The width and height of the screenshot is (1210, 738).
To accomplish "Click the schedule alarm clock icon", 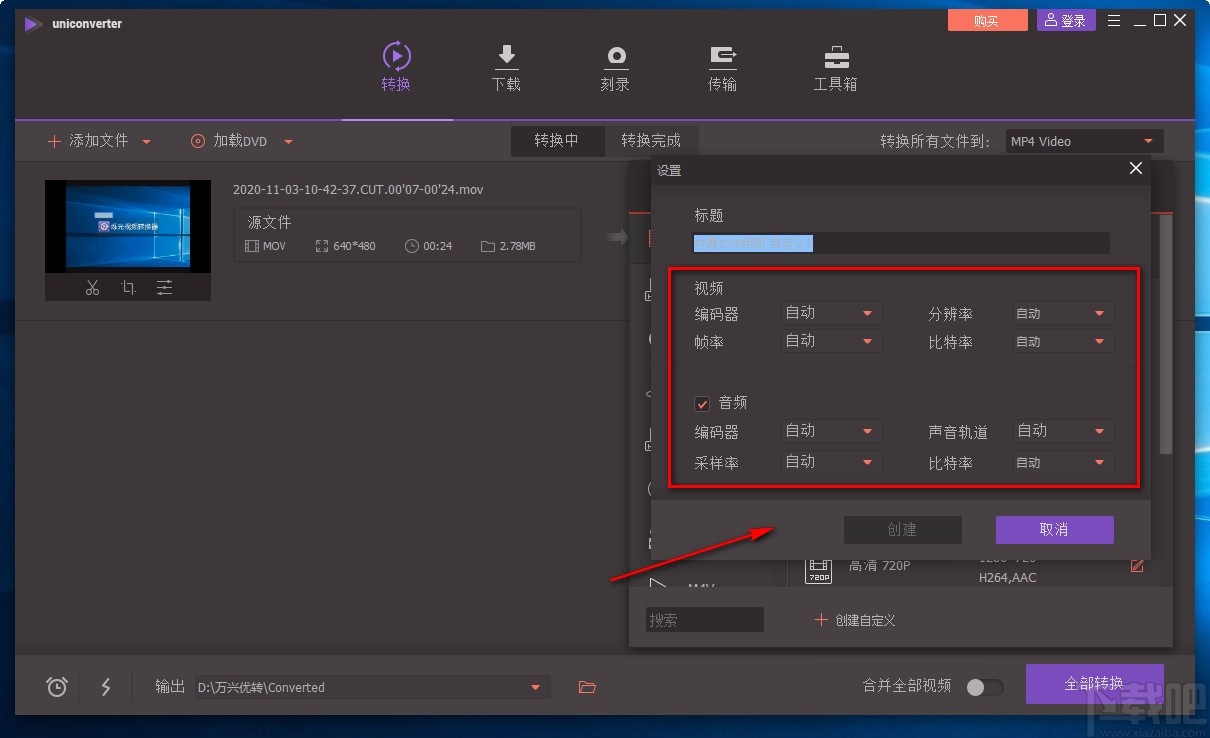I will [x=56, y=687].
